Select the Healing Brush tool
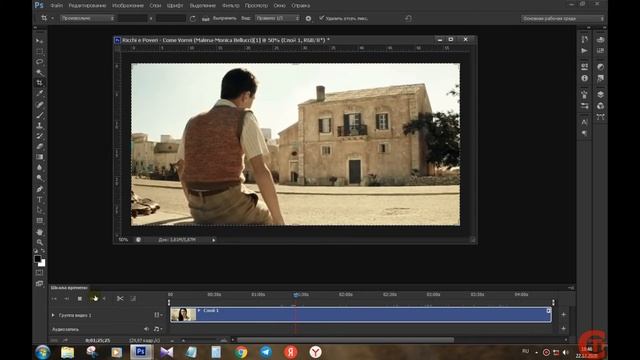 pyautogui.click(x=40, y=104)
